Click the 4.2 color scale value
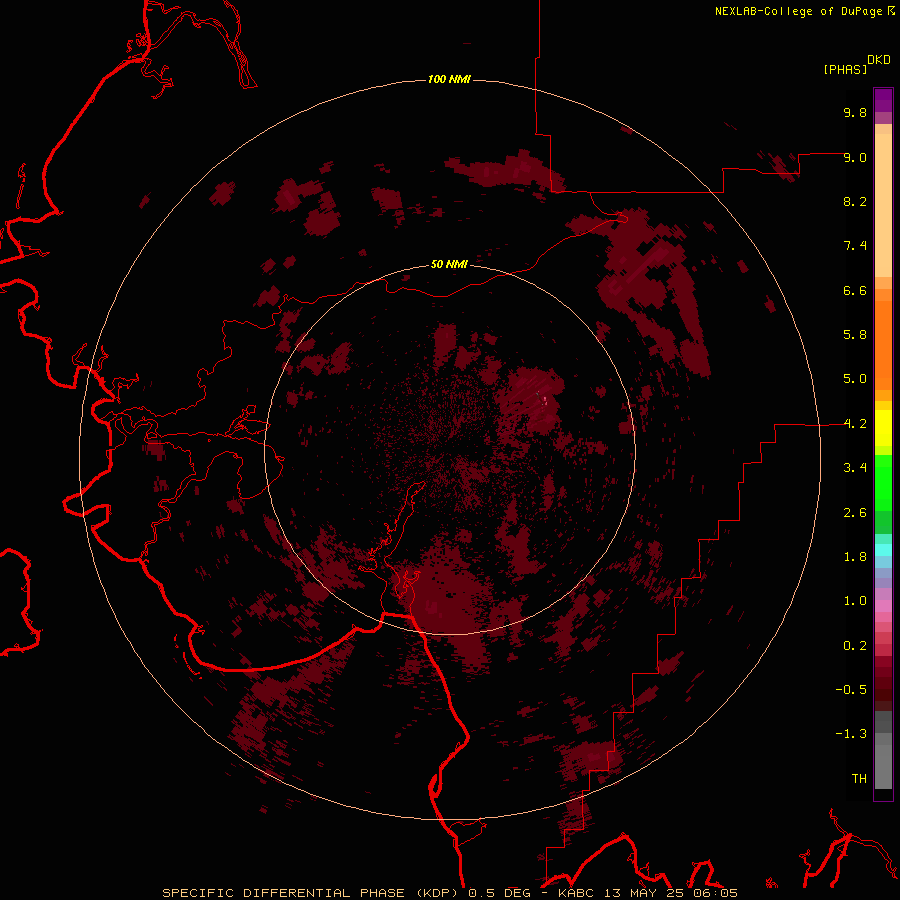This screenshot has width=900, height=900. (855, 424)
